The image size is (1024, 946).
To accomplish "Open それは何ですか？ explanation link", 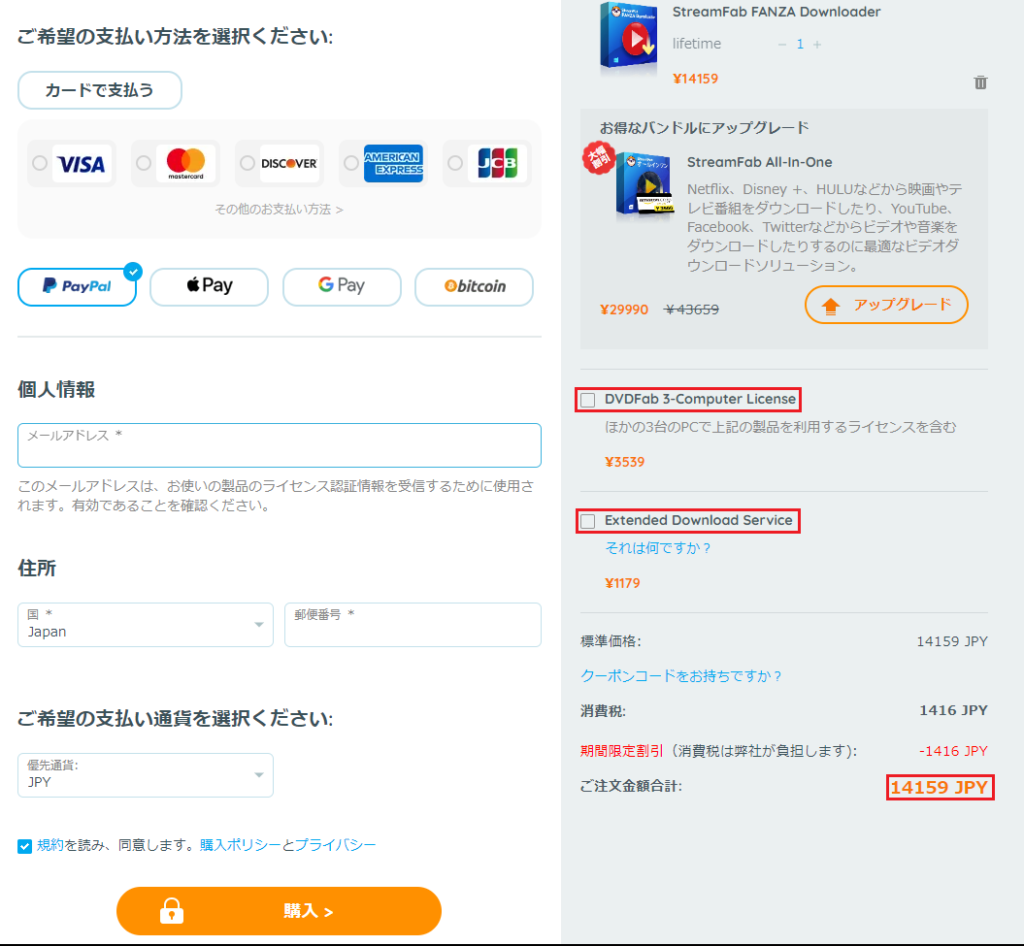I will tap(658, 548).
